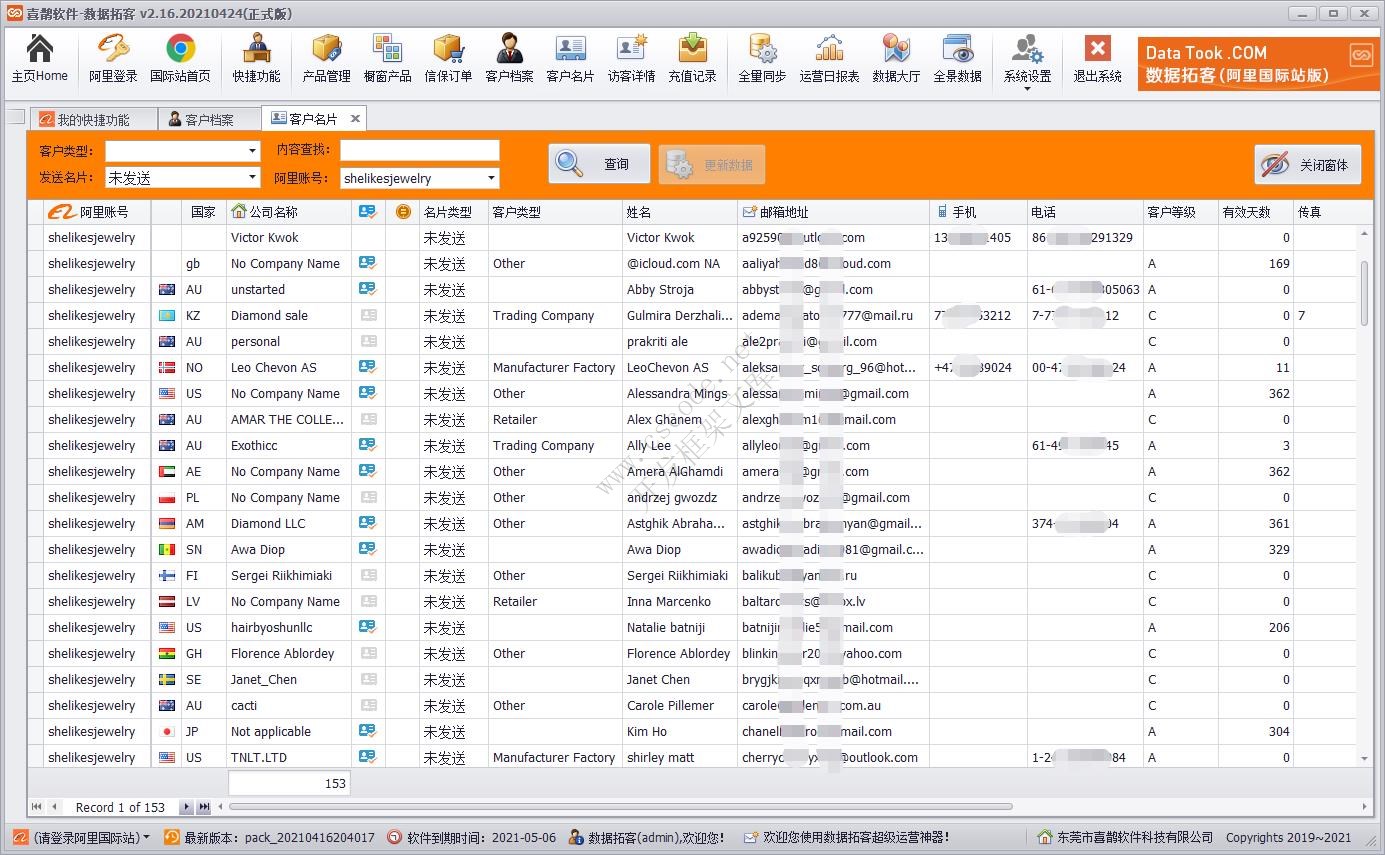1385x855 pixels.
Task: Click card icon in Exothicc row
Action: 368,445
